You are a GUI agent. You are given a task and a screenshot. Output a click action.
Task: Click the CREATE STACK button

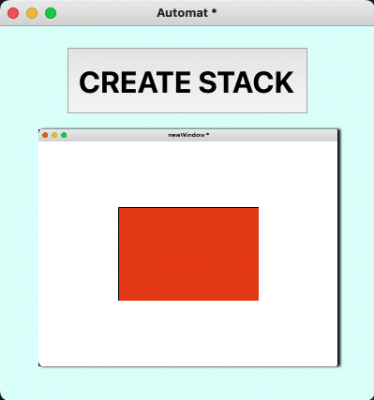(x=187, y=81)
